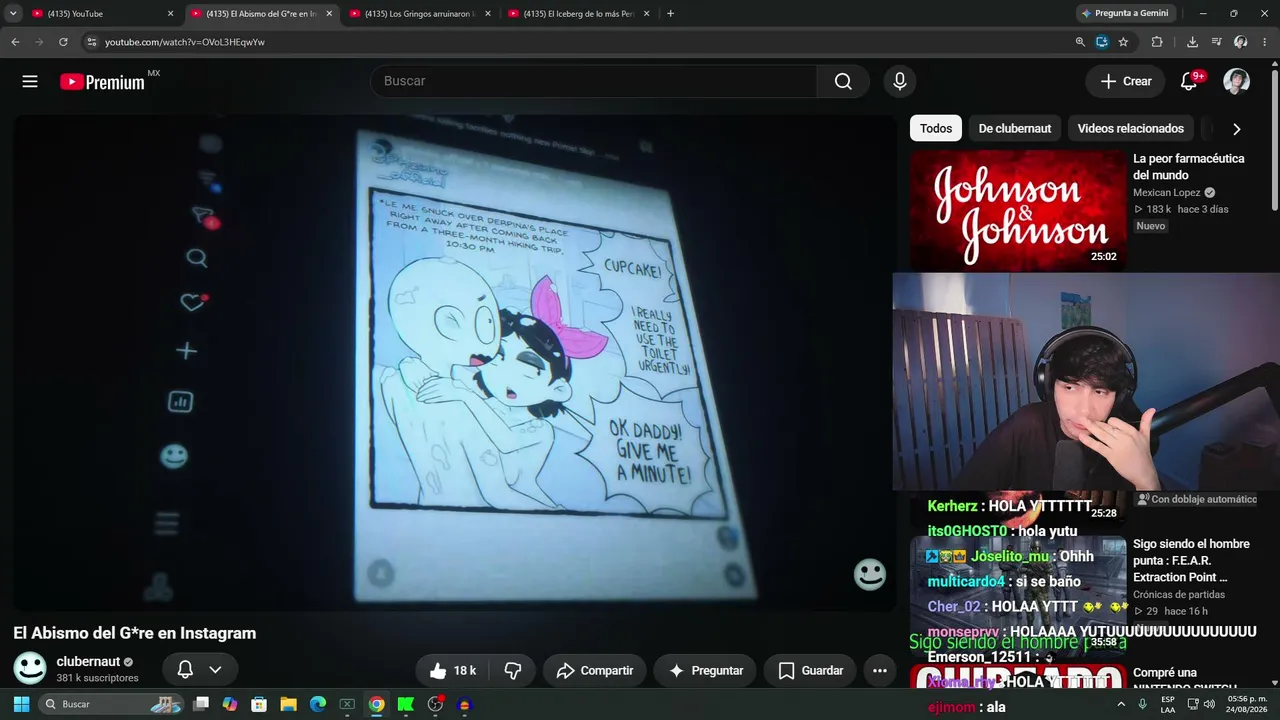Click the YouTube Buscar search field
The width and height of the screenshot is (1280, 720).
click(x=594, y=82)
